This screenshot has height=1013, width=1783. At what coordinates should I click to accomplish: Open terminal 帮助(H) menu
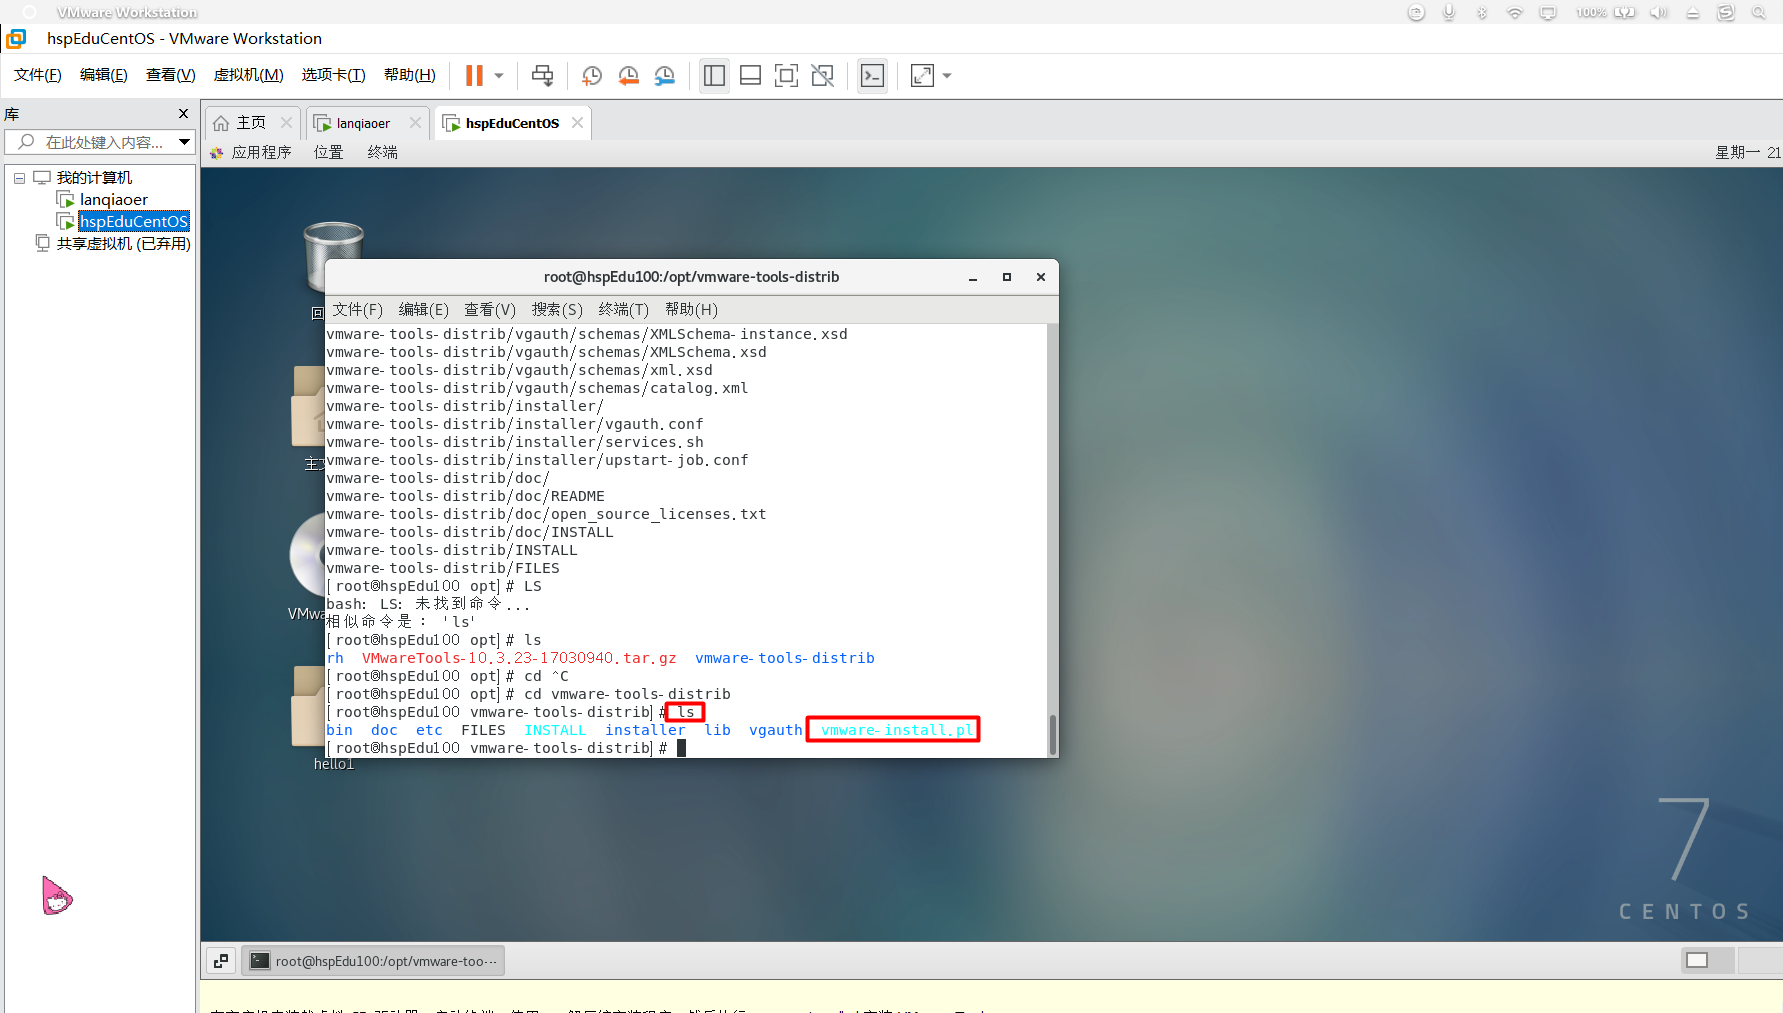[691, 310]
